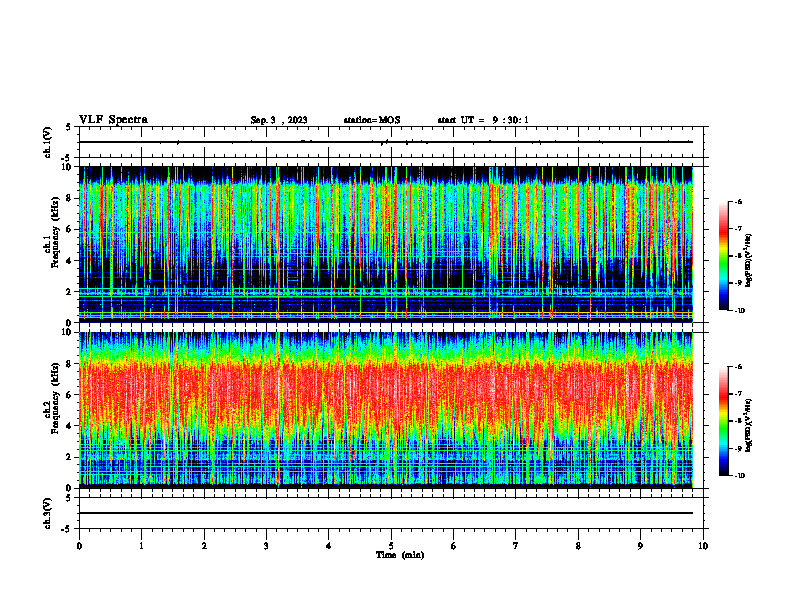This screenshot has height=612, width=792.
Task: Click time-axis tick label "10" at the axis end
Action: click(x=703, y=546)
